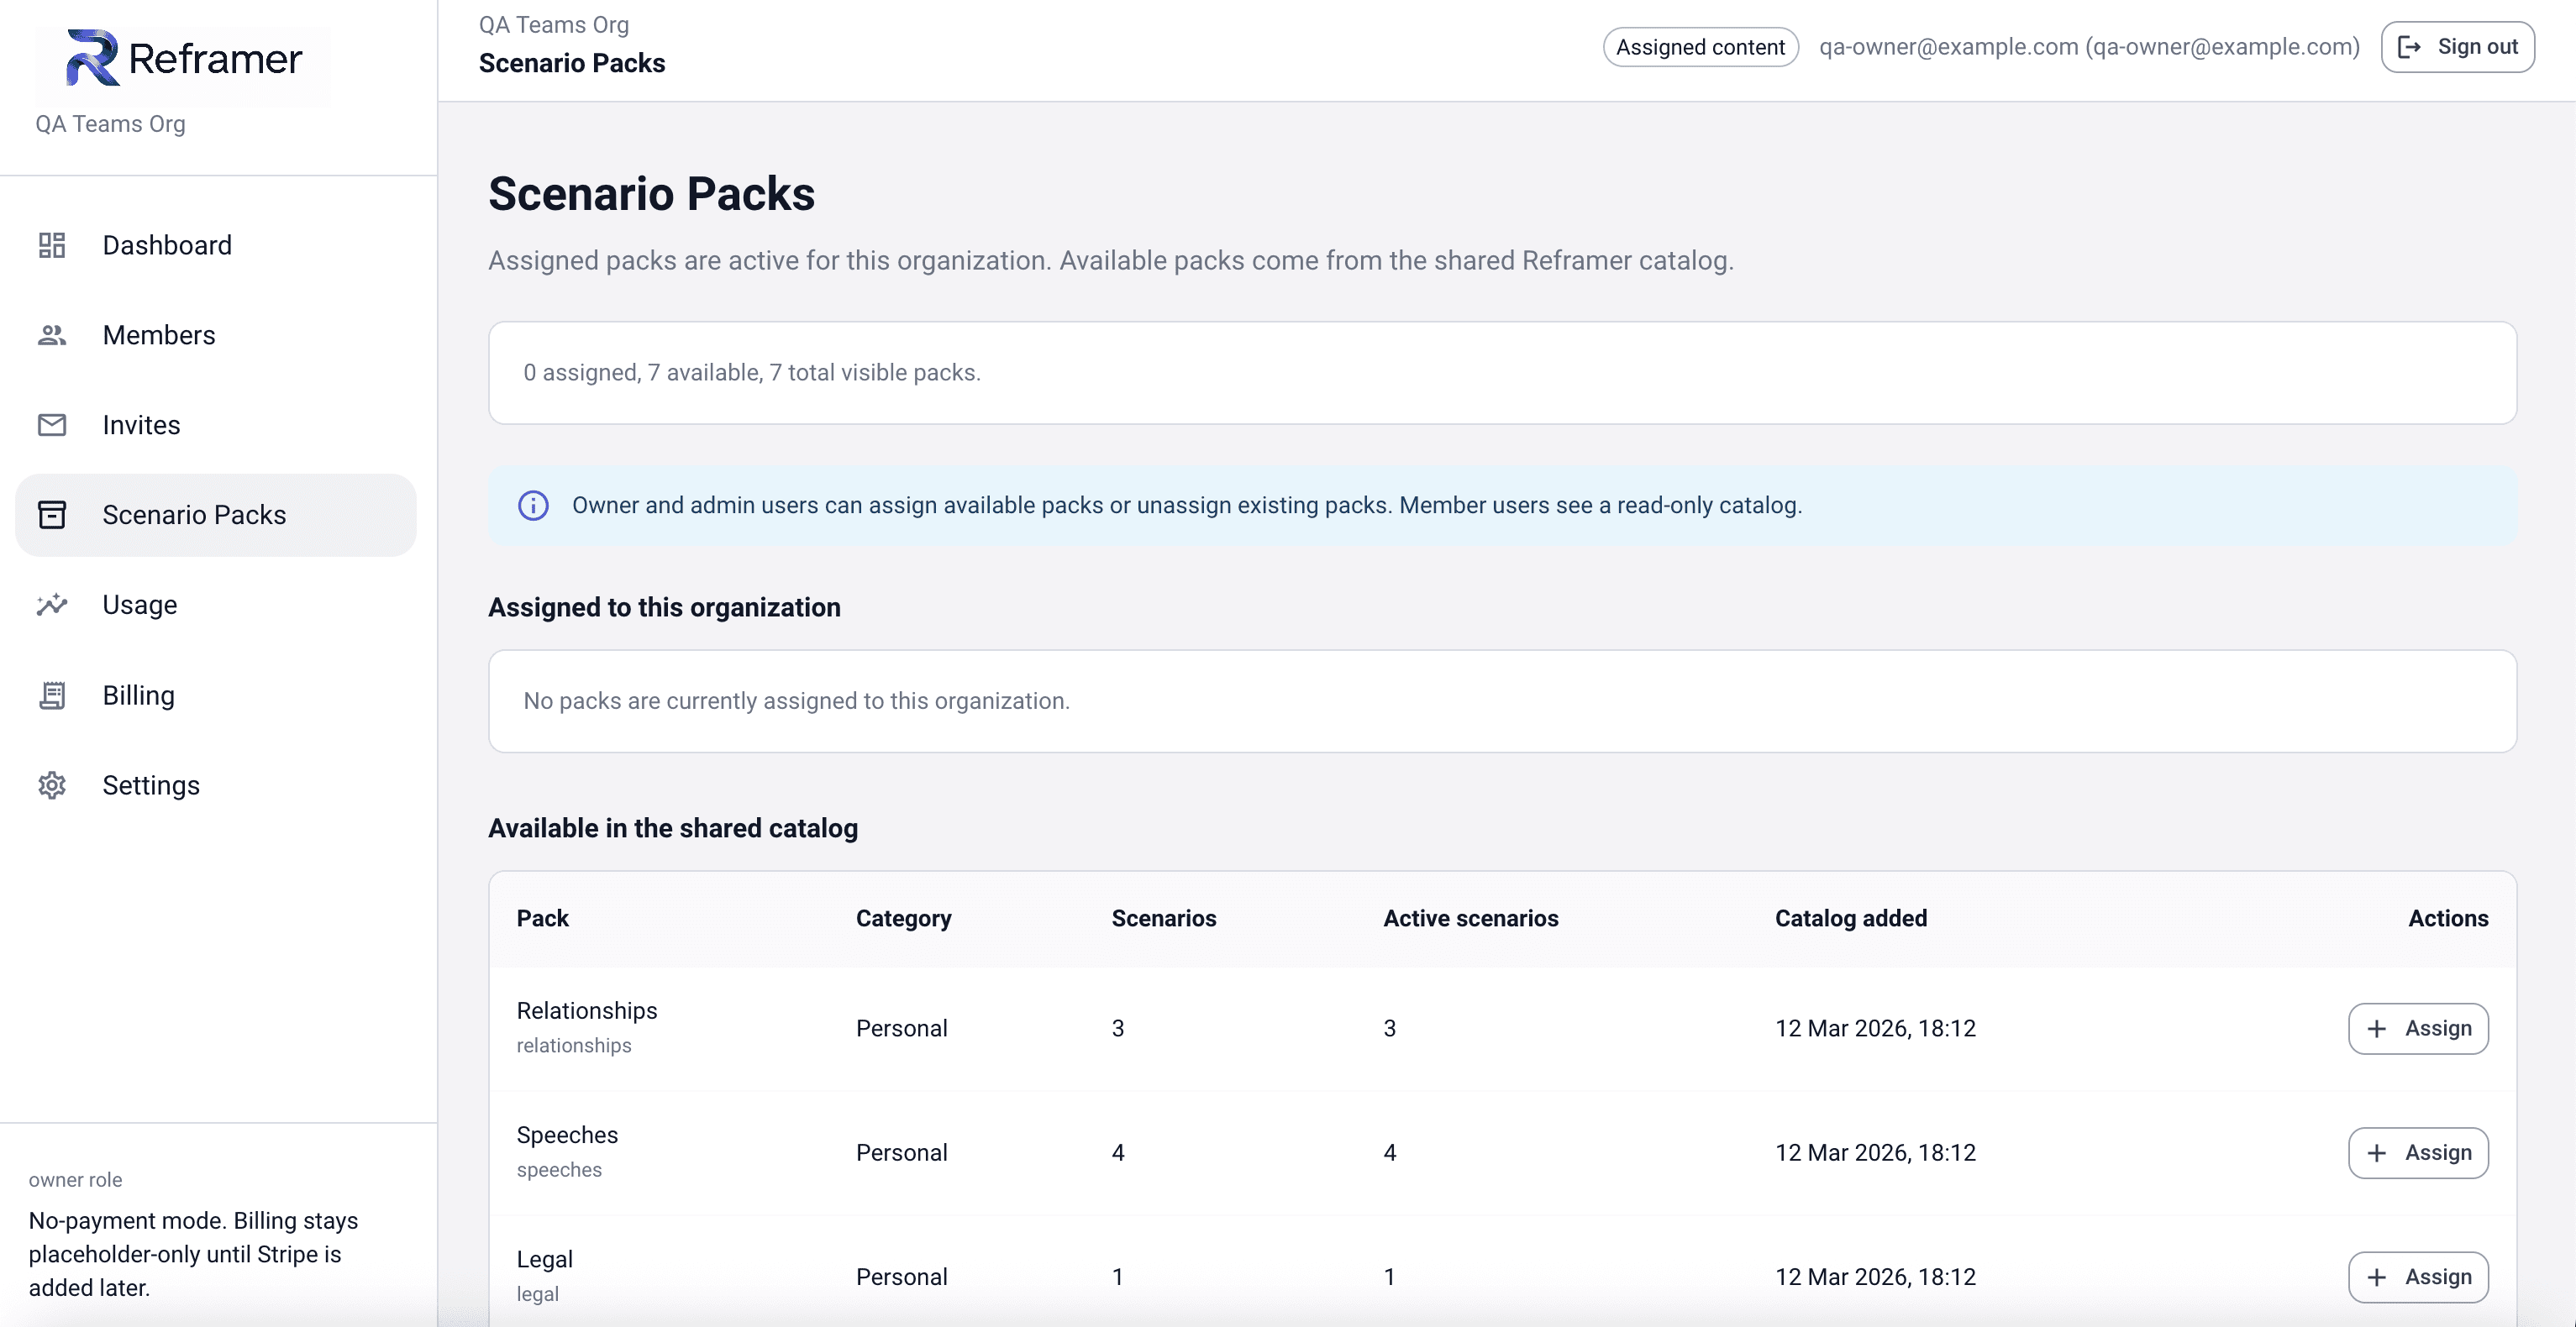Click the Assigned content badge
This screenshot has width=2576, height=1327.
(1700, 47)
